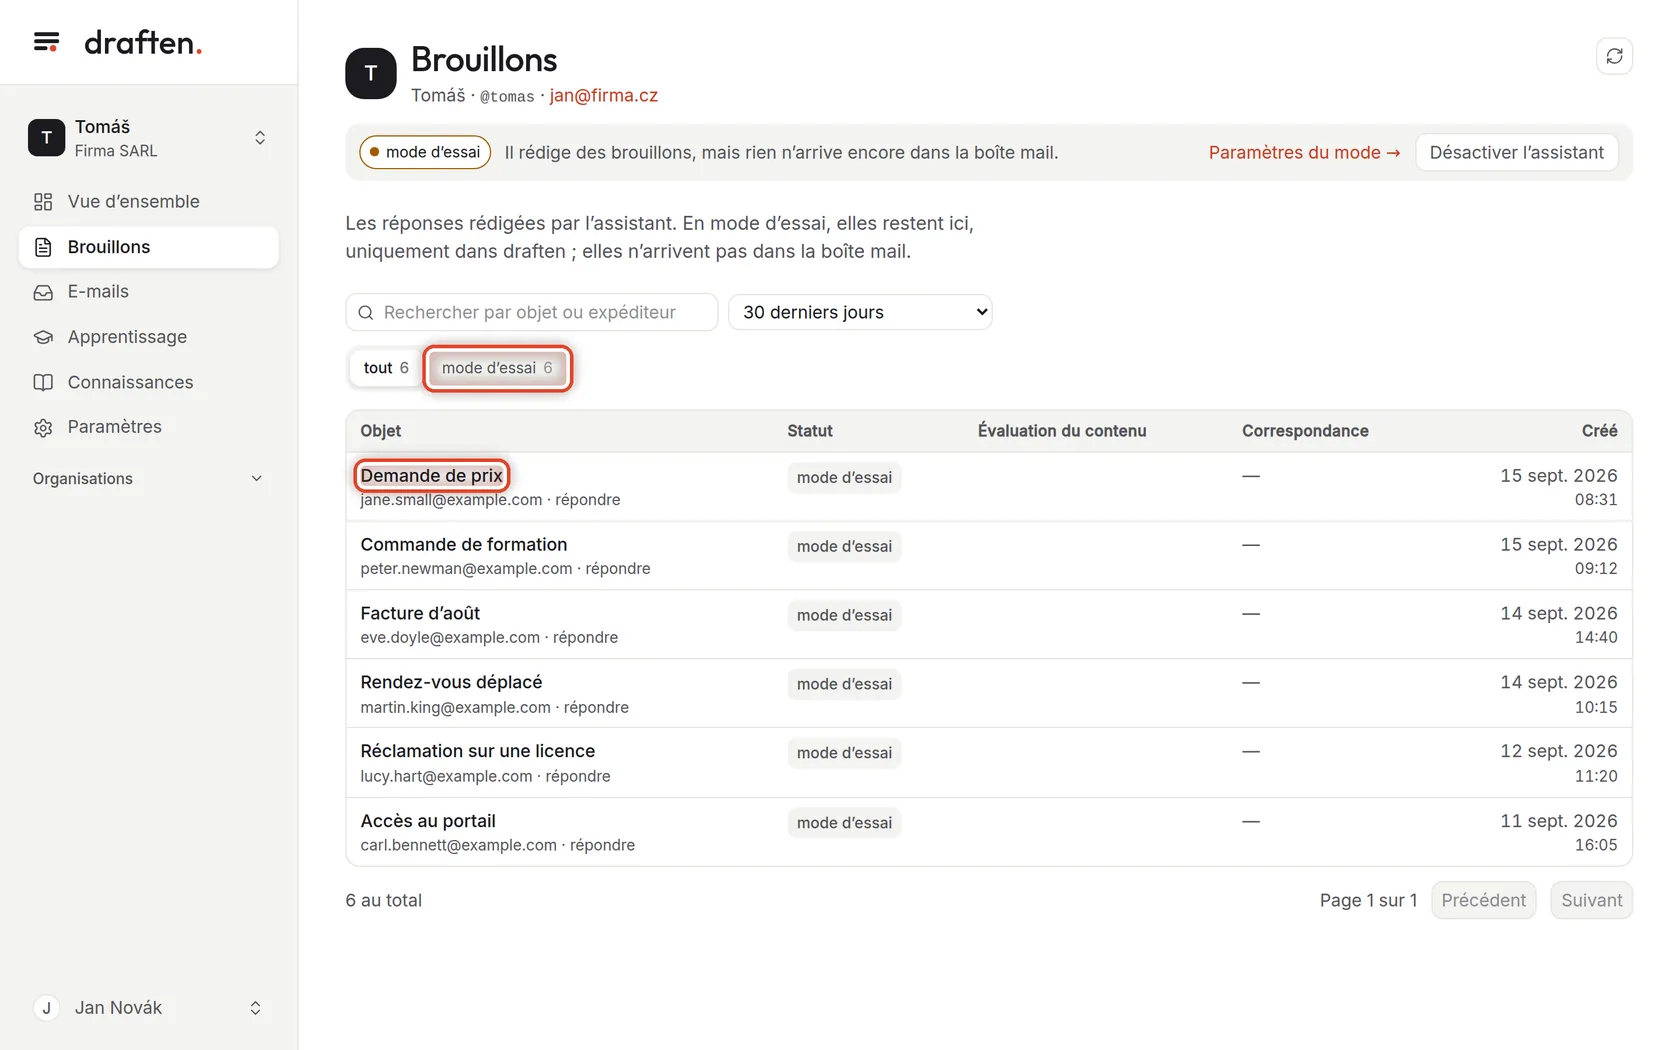
Task: Click status badge in Facture d'août row
Action: [844, 616]
